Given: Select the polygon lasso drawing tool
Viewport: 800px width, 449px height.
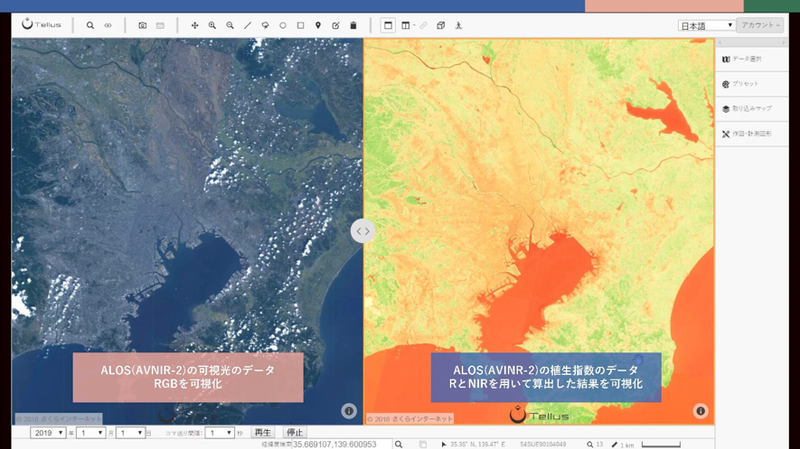Looking at the screenshot, I should tap(265, 26).
